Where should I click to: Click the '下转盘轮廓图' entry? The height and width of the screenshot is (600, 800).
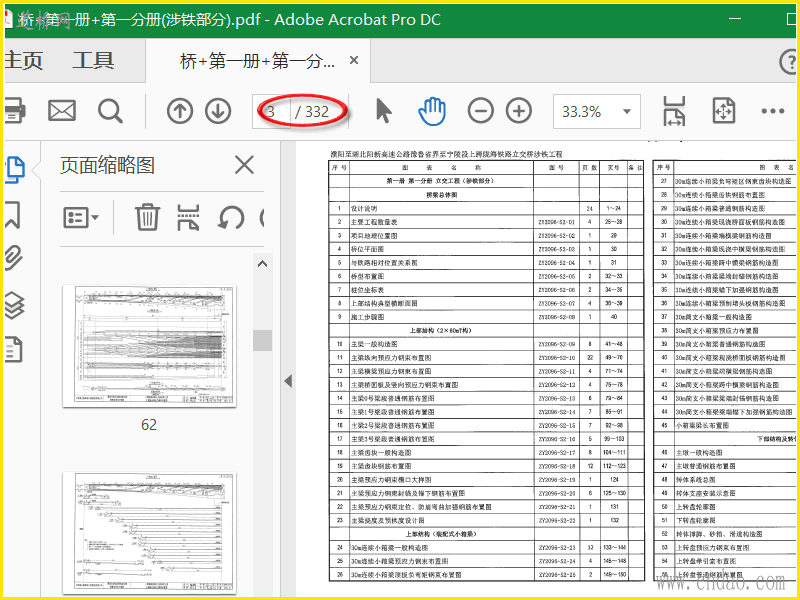click(696, 520)
